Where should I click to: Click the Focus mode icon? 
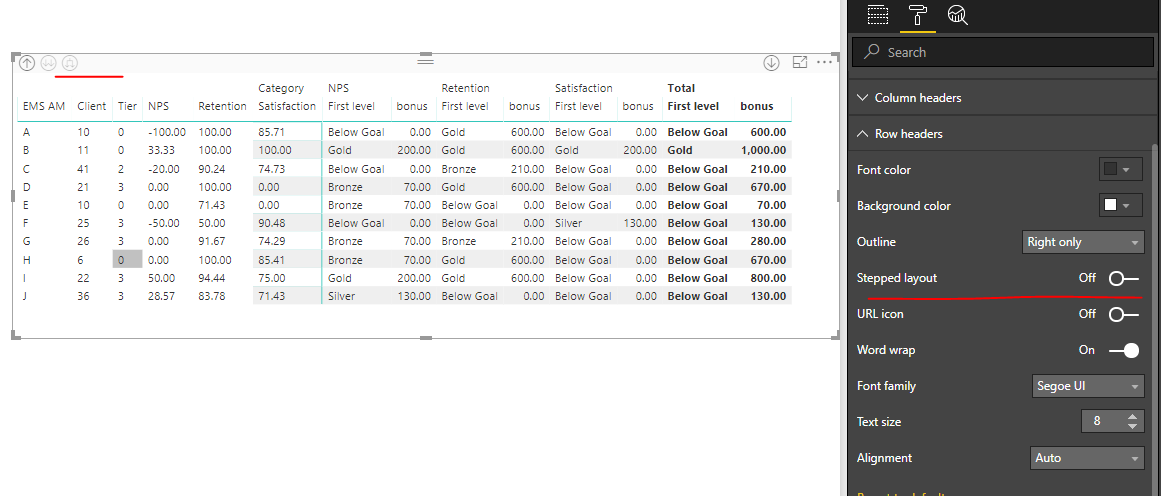[x=800, y=63]
